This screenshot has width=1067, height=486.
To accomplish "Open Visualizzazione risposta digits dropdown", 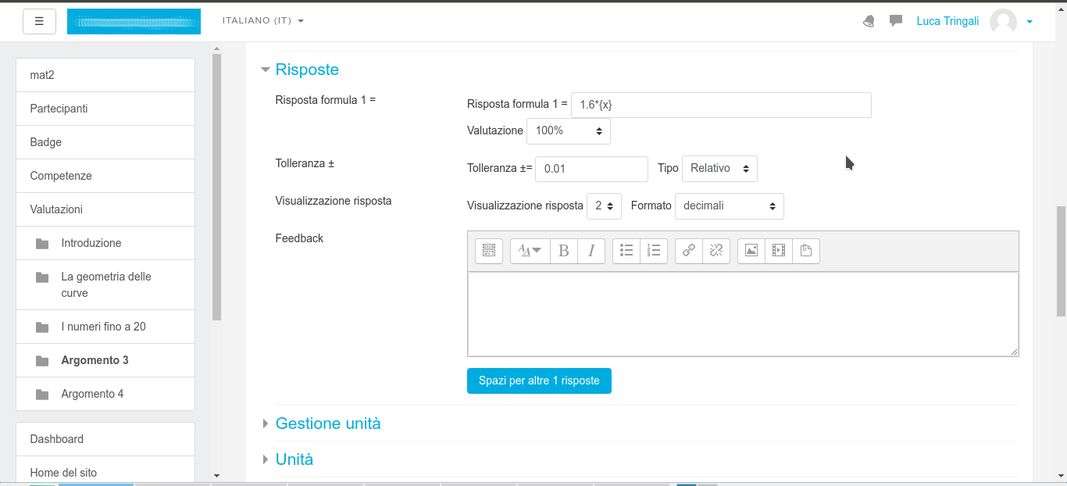I will pos(604,206).
